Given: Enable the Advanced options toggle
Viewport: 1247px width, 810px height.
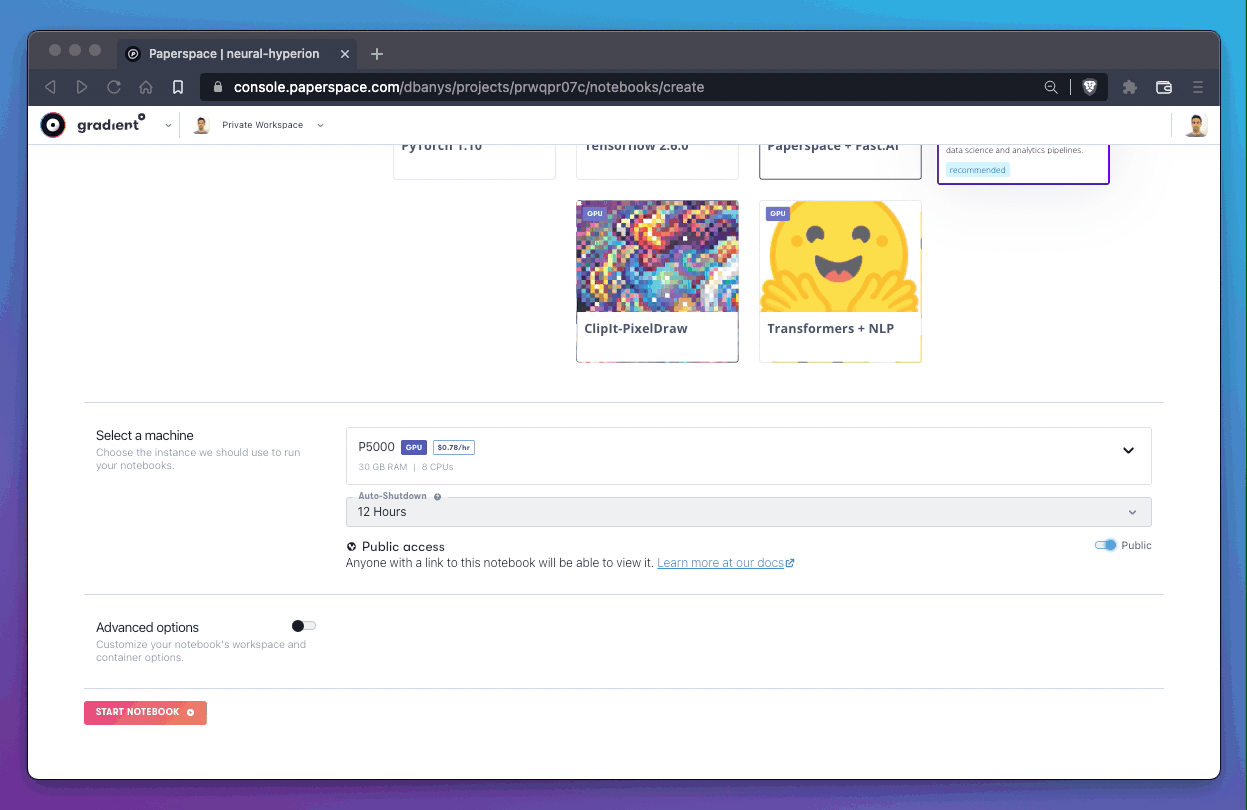Looking at the screenshot, I should [304, 626].
